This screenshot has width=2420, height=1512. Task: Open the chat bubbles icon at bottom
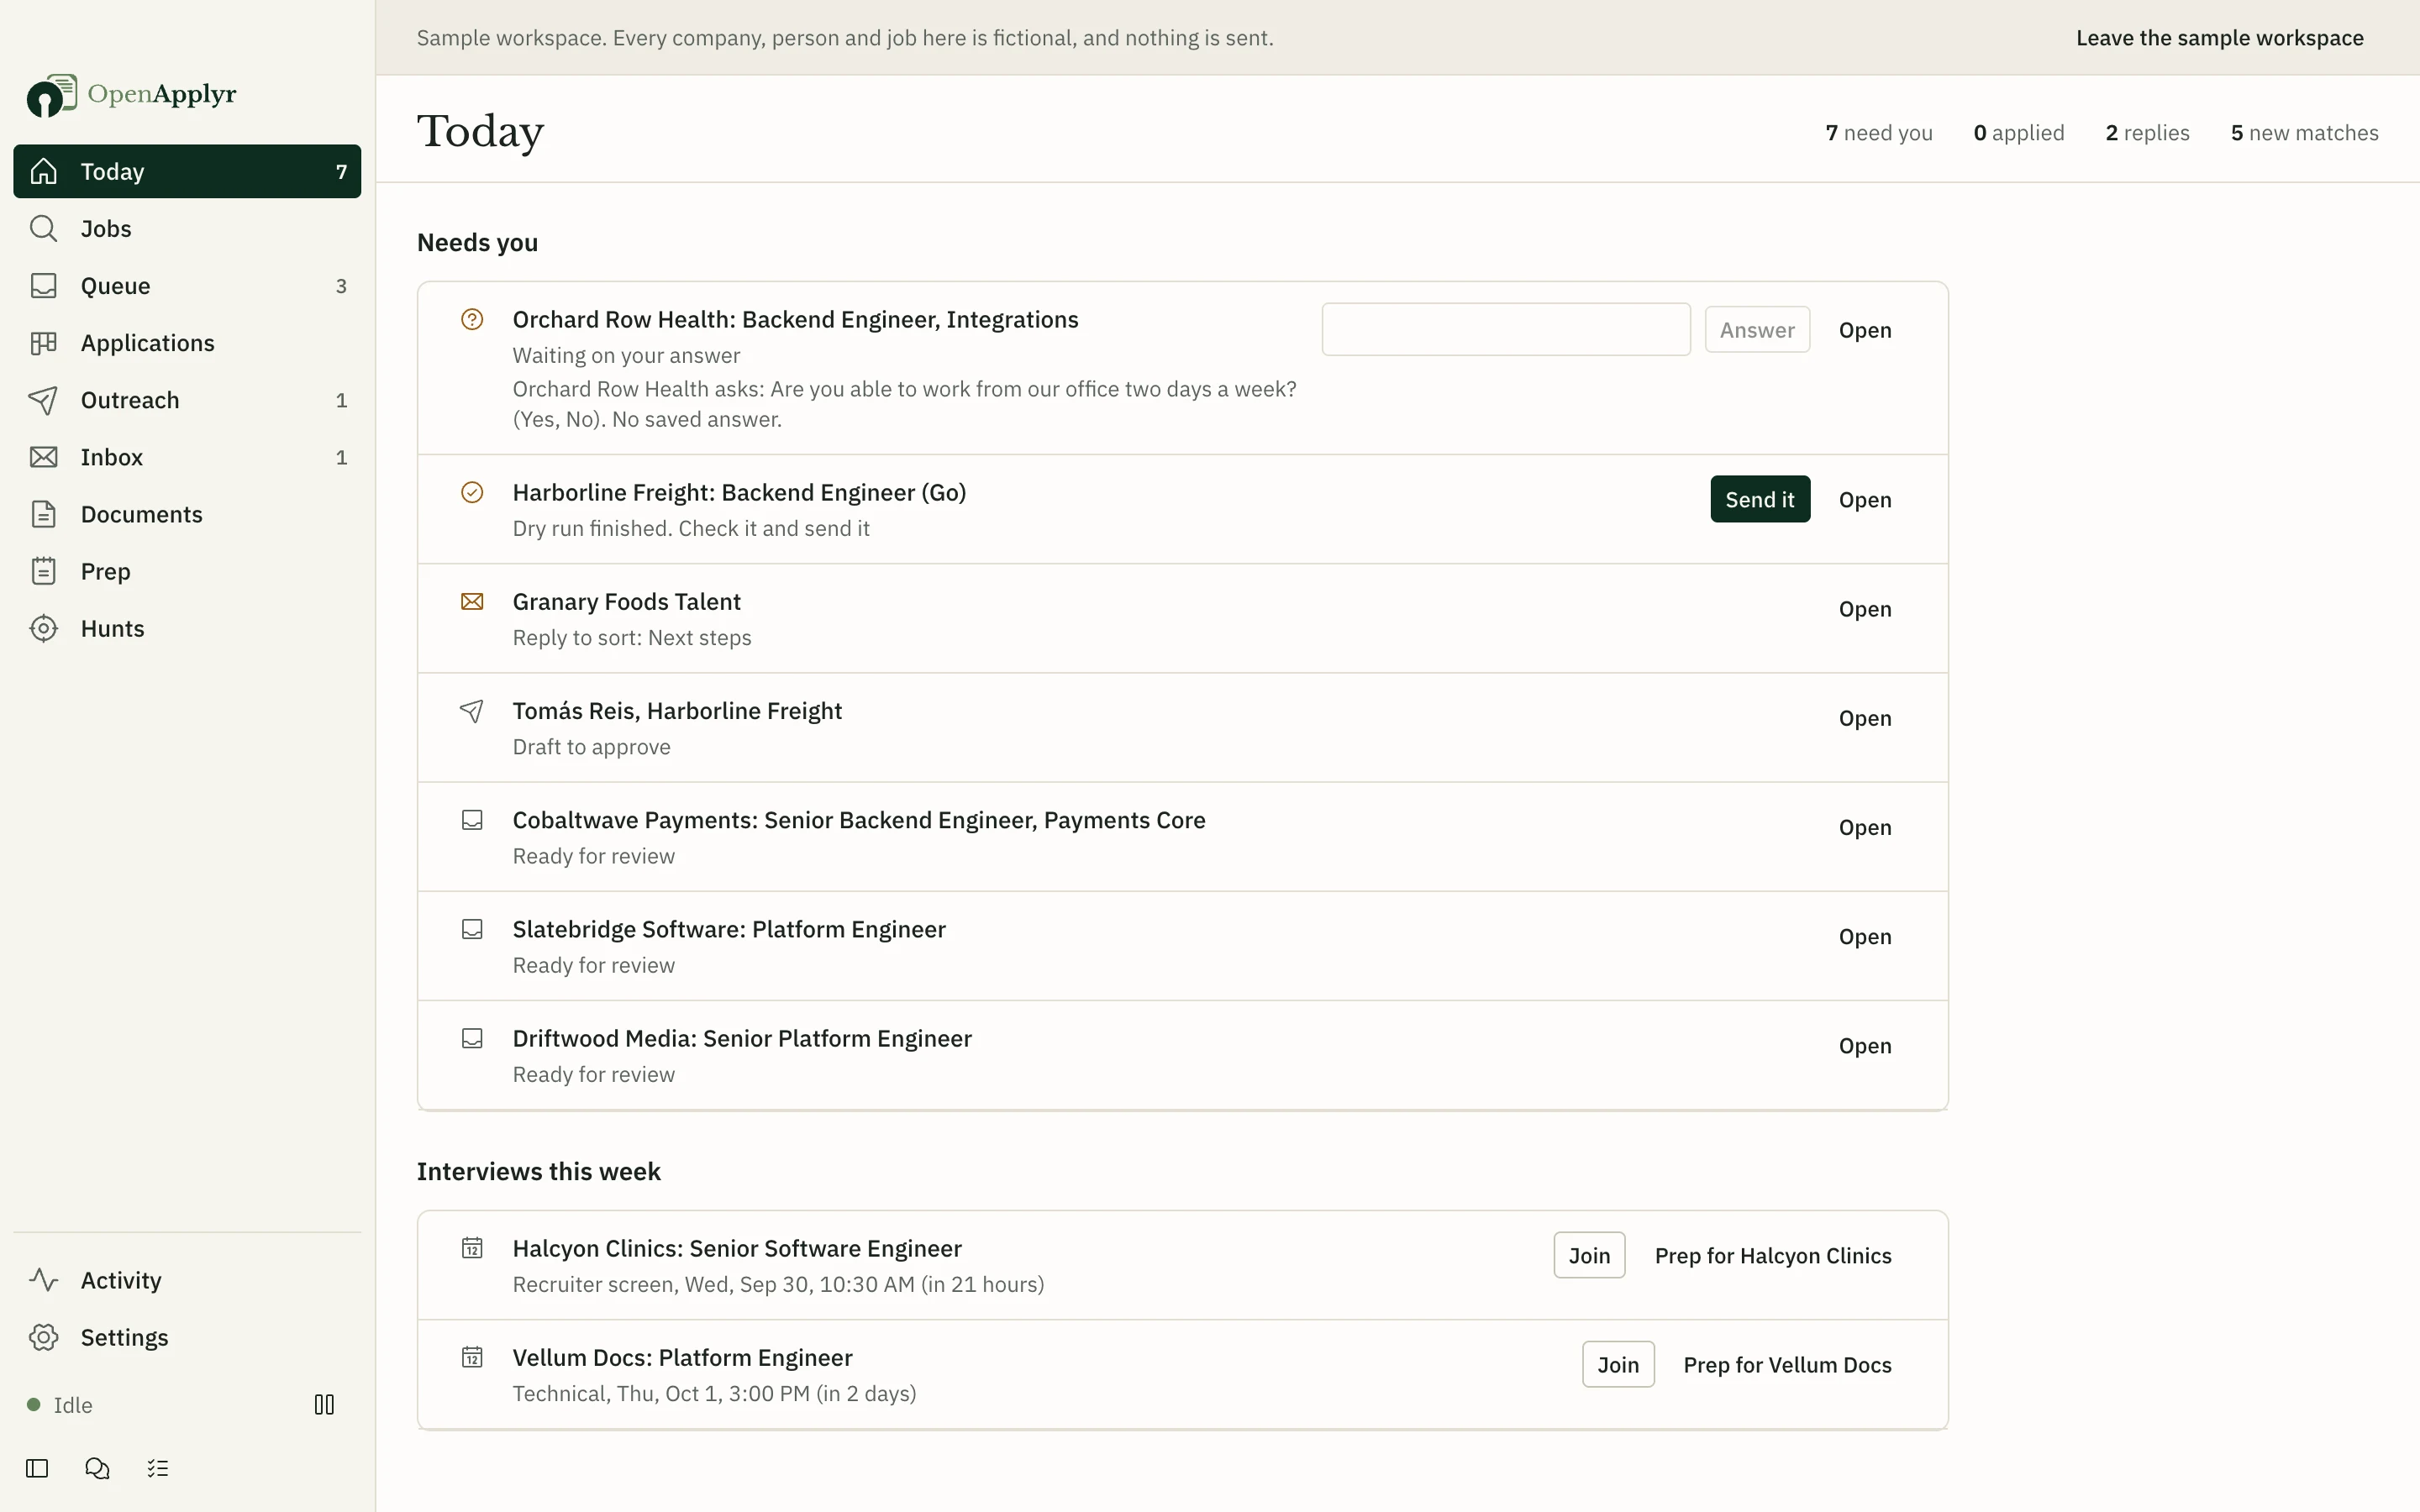[x=97, y=1468]
